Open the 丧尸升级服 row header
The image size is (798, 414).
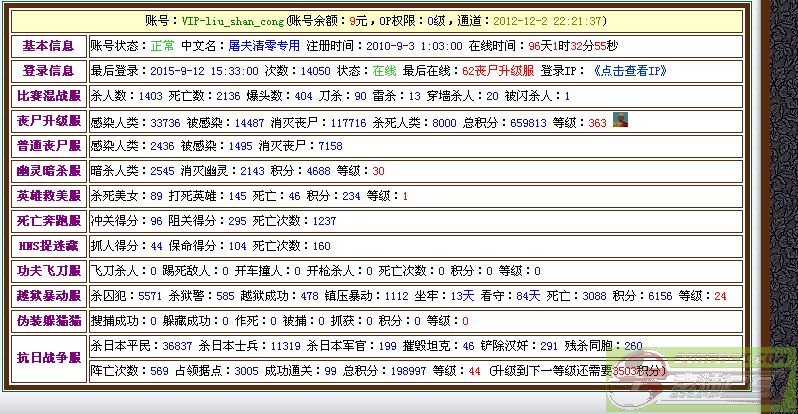[x=47, y=121]
